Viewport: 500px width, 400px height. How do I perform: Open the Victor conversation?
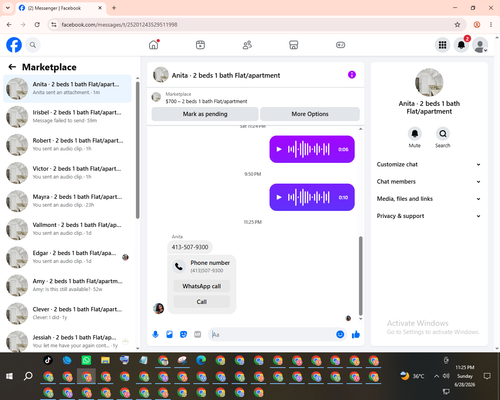click(x=67, y=173)
